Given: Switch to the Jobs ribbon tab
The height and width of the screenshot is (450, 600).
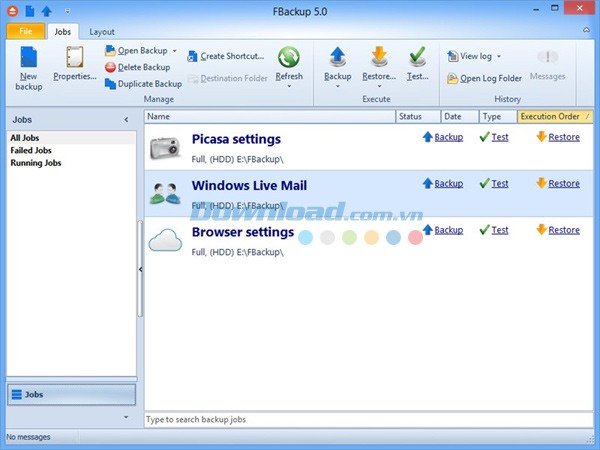Looking at the screenshot, I should (63, 32).
